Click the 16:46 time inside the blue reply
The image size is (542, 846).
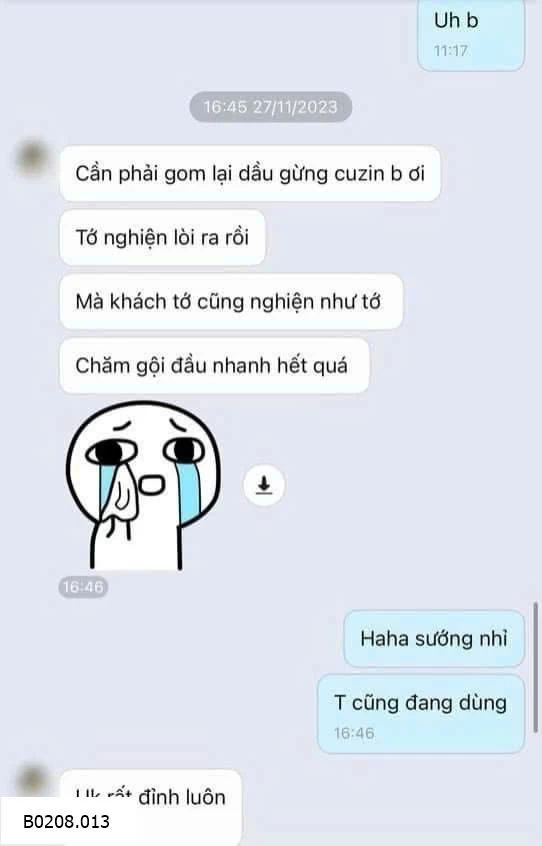354,733
